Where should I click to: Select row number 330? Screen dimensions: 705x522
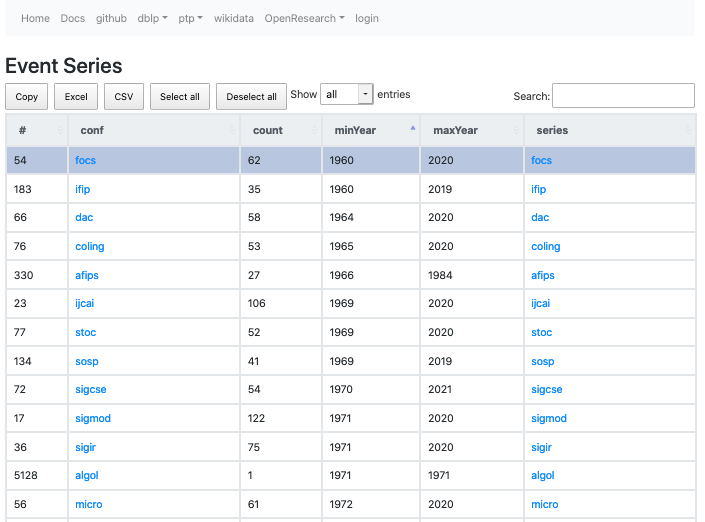[x=37, y=275]
